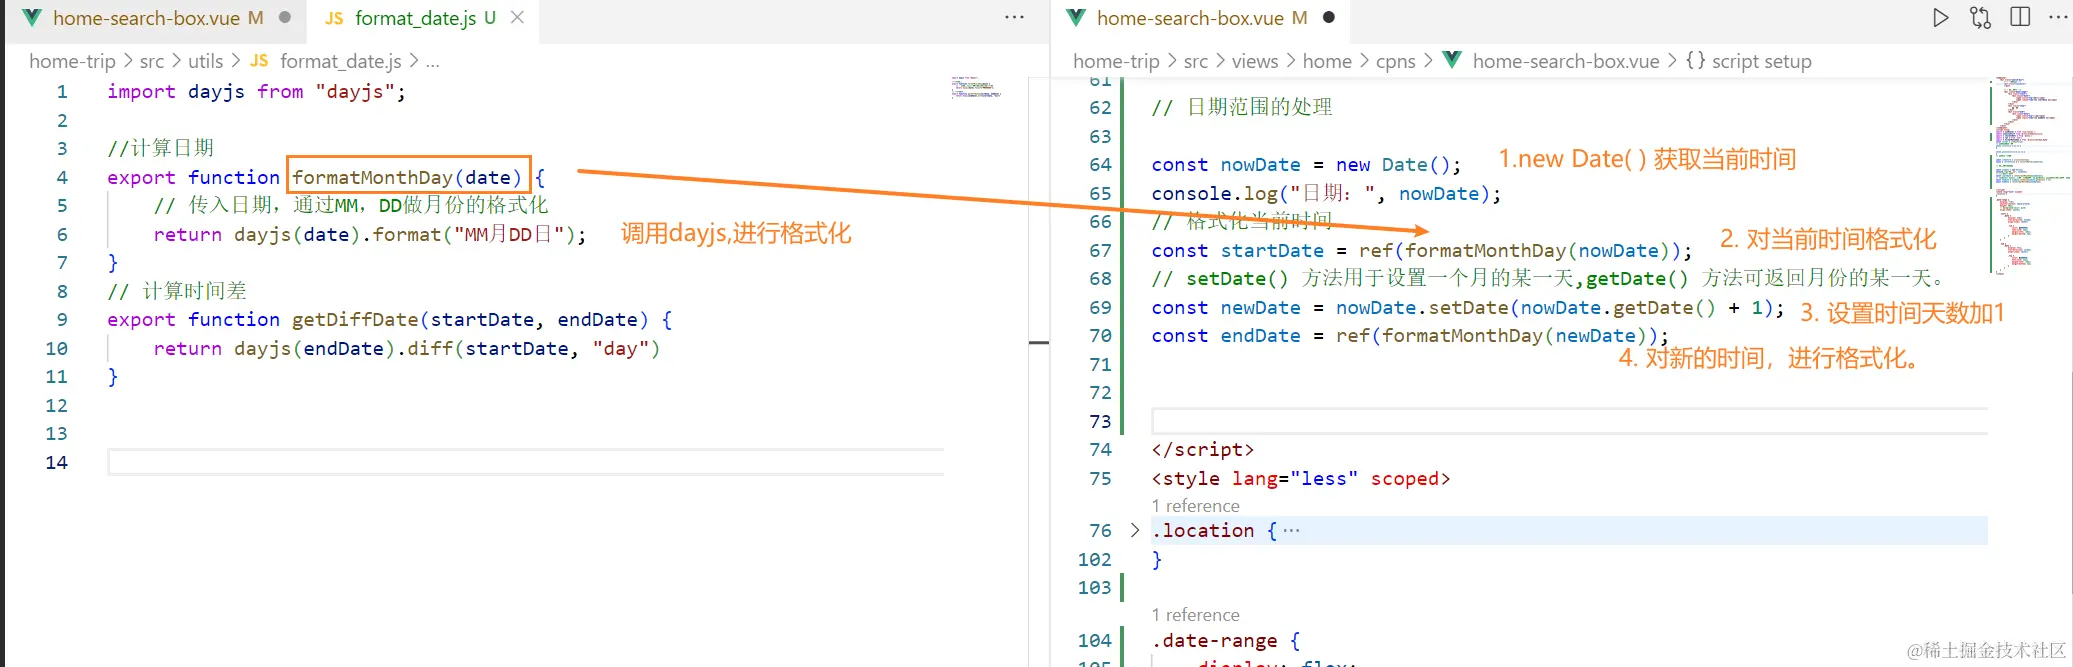
Task: Click 'getDiffDate' function name on line 9
Action: (x=355, y=320)
